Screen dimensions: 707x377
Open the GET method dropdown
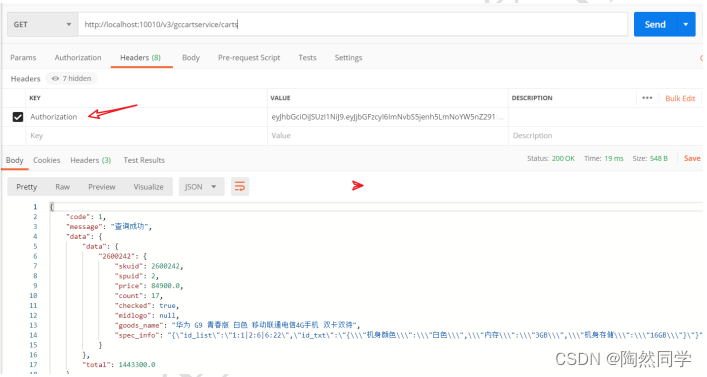click(42, 24)
